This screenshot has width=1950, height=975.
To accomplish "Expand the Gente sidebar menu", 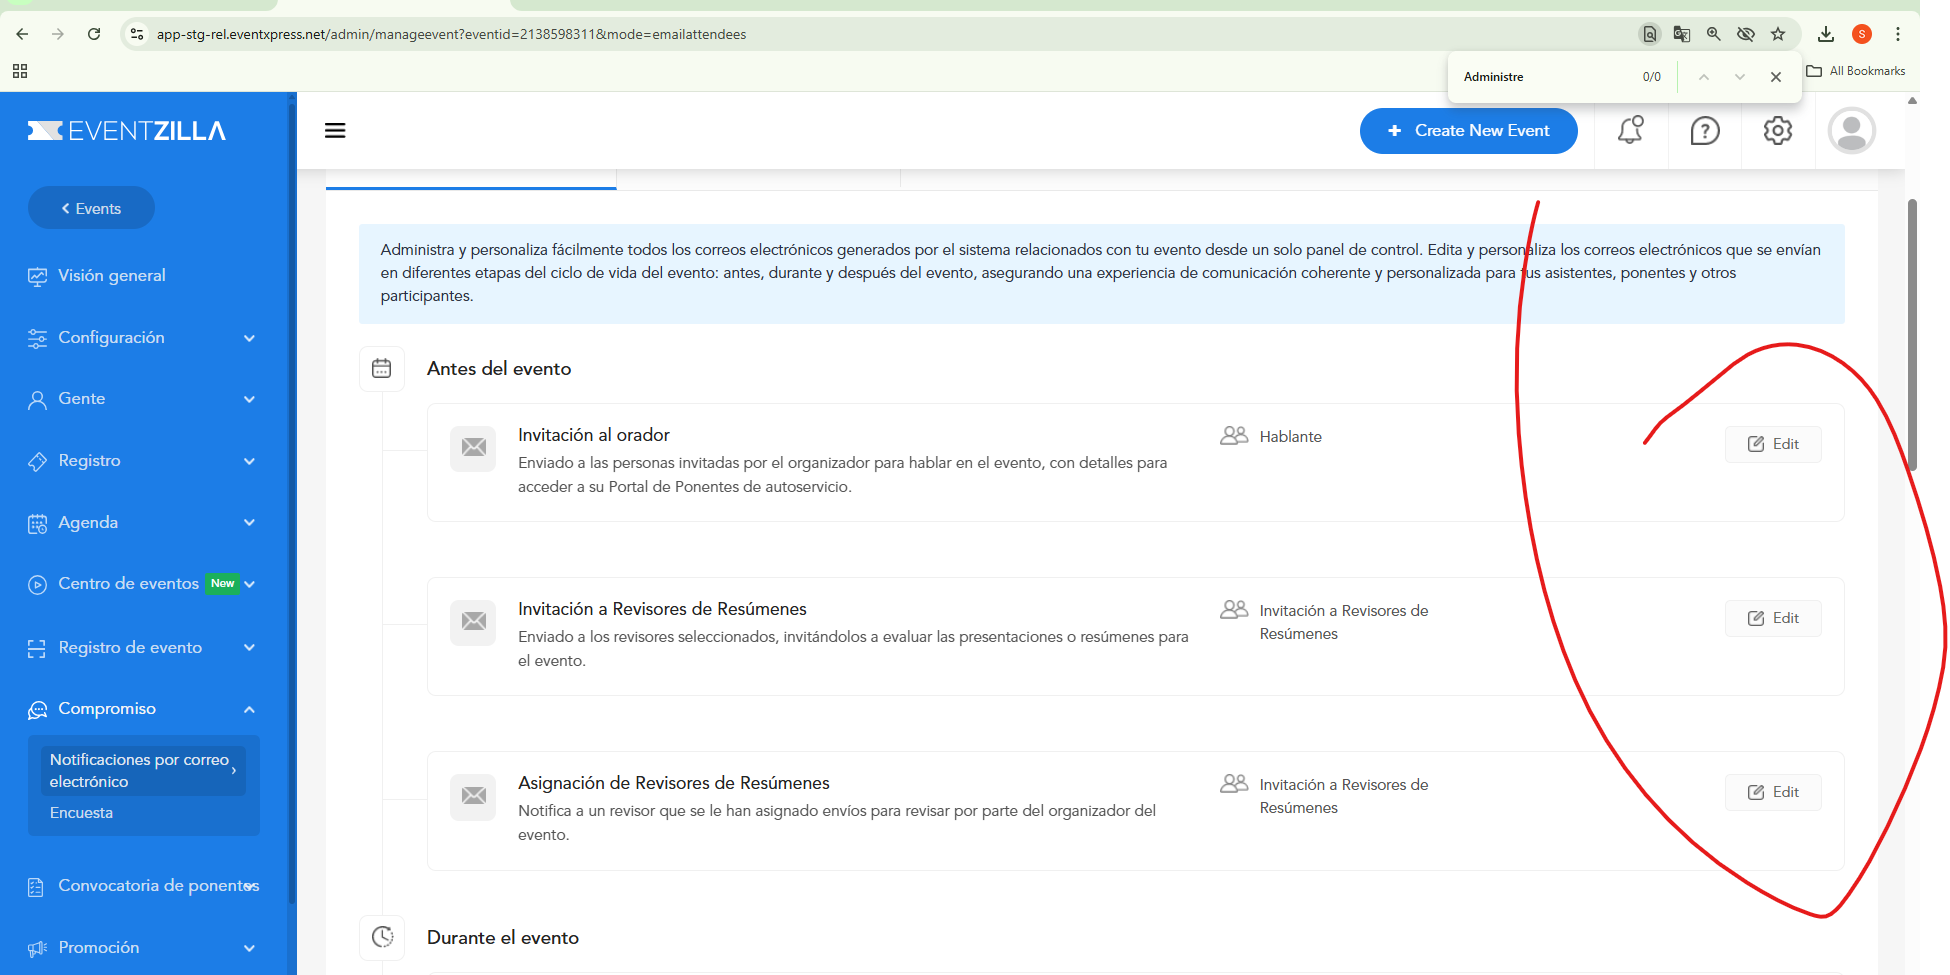I will click(x=143, y=399).
